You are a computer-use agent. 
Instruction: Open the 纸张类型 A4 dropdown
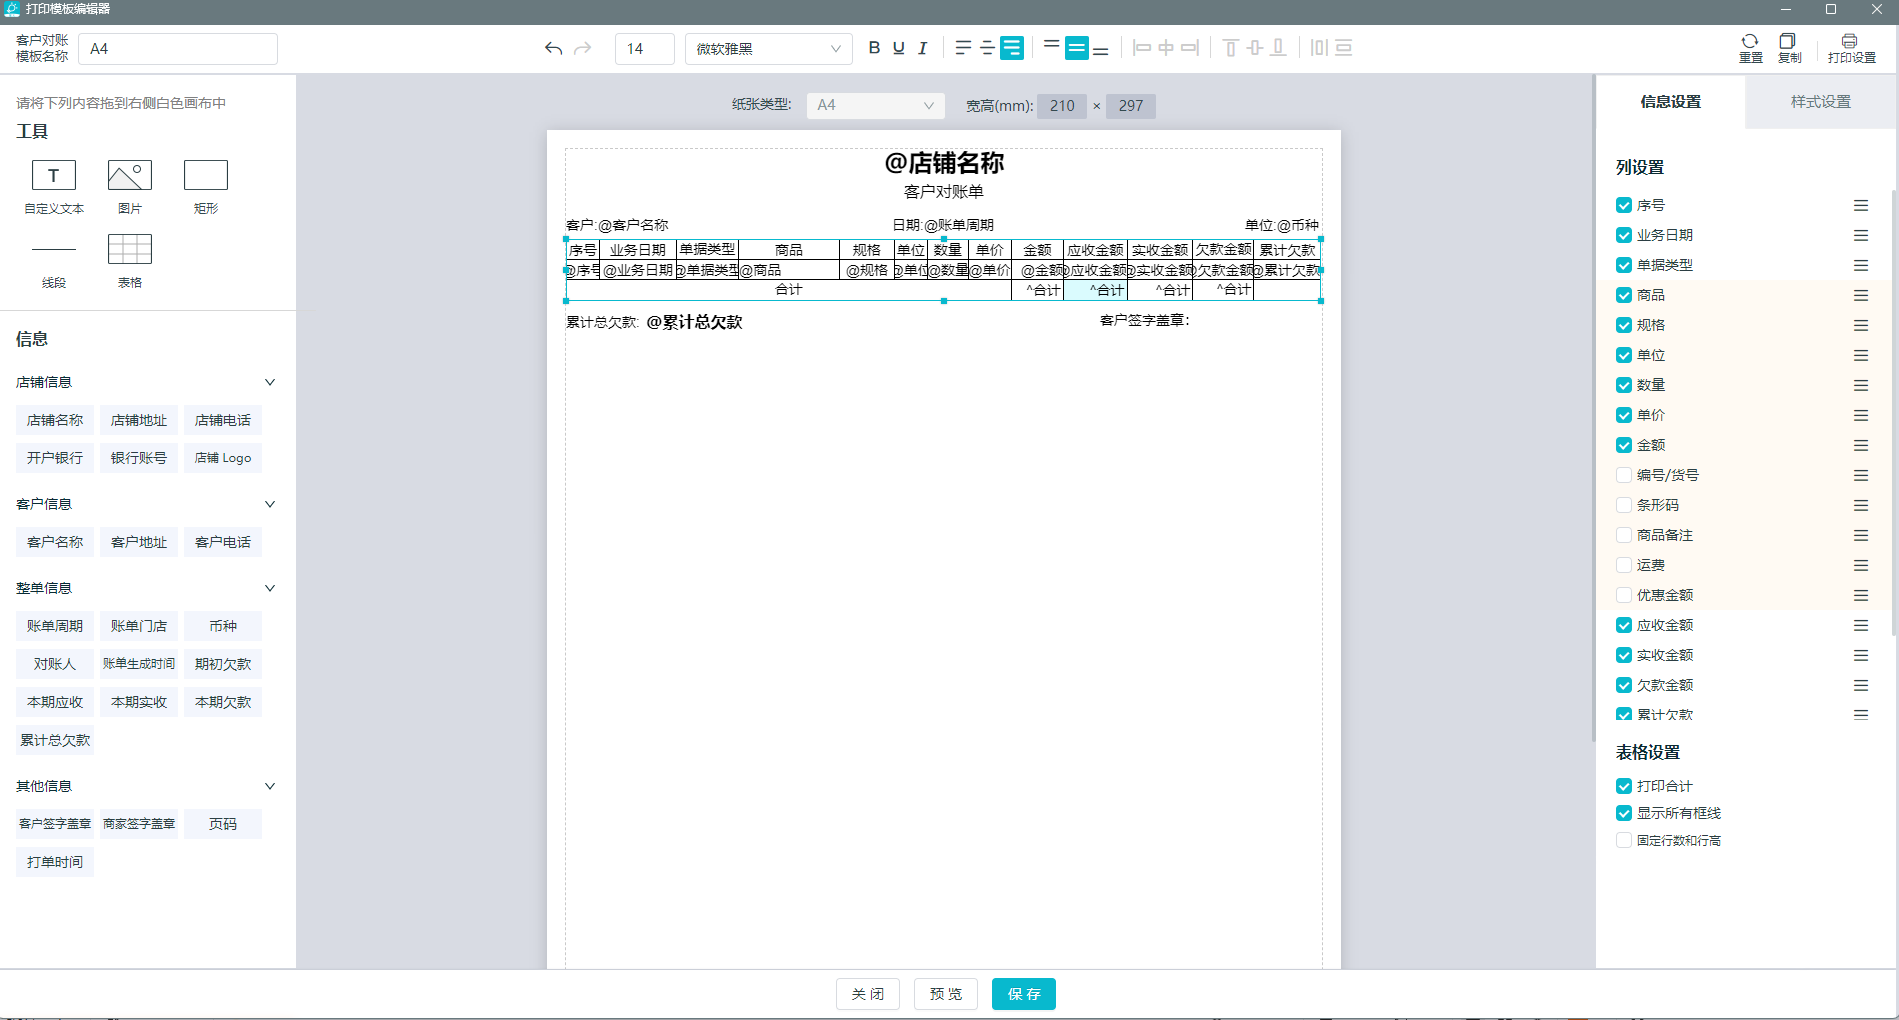(875, 105)
